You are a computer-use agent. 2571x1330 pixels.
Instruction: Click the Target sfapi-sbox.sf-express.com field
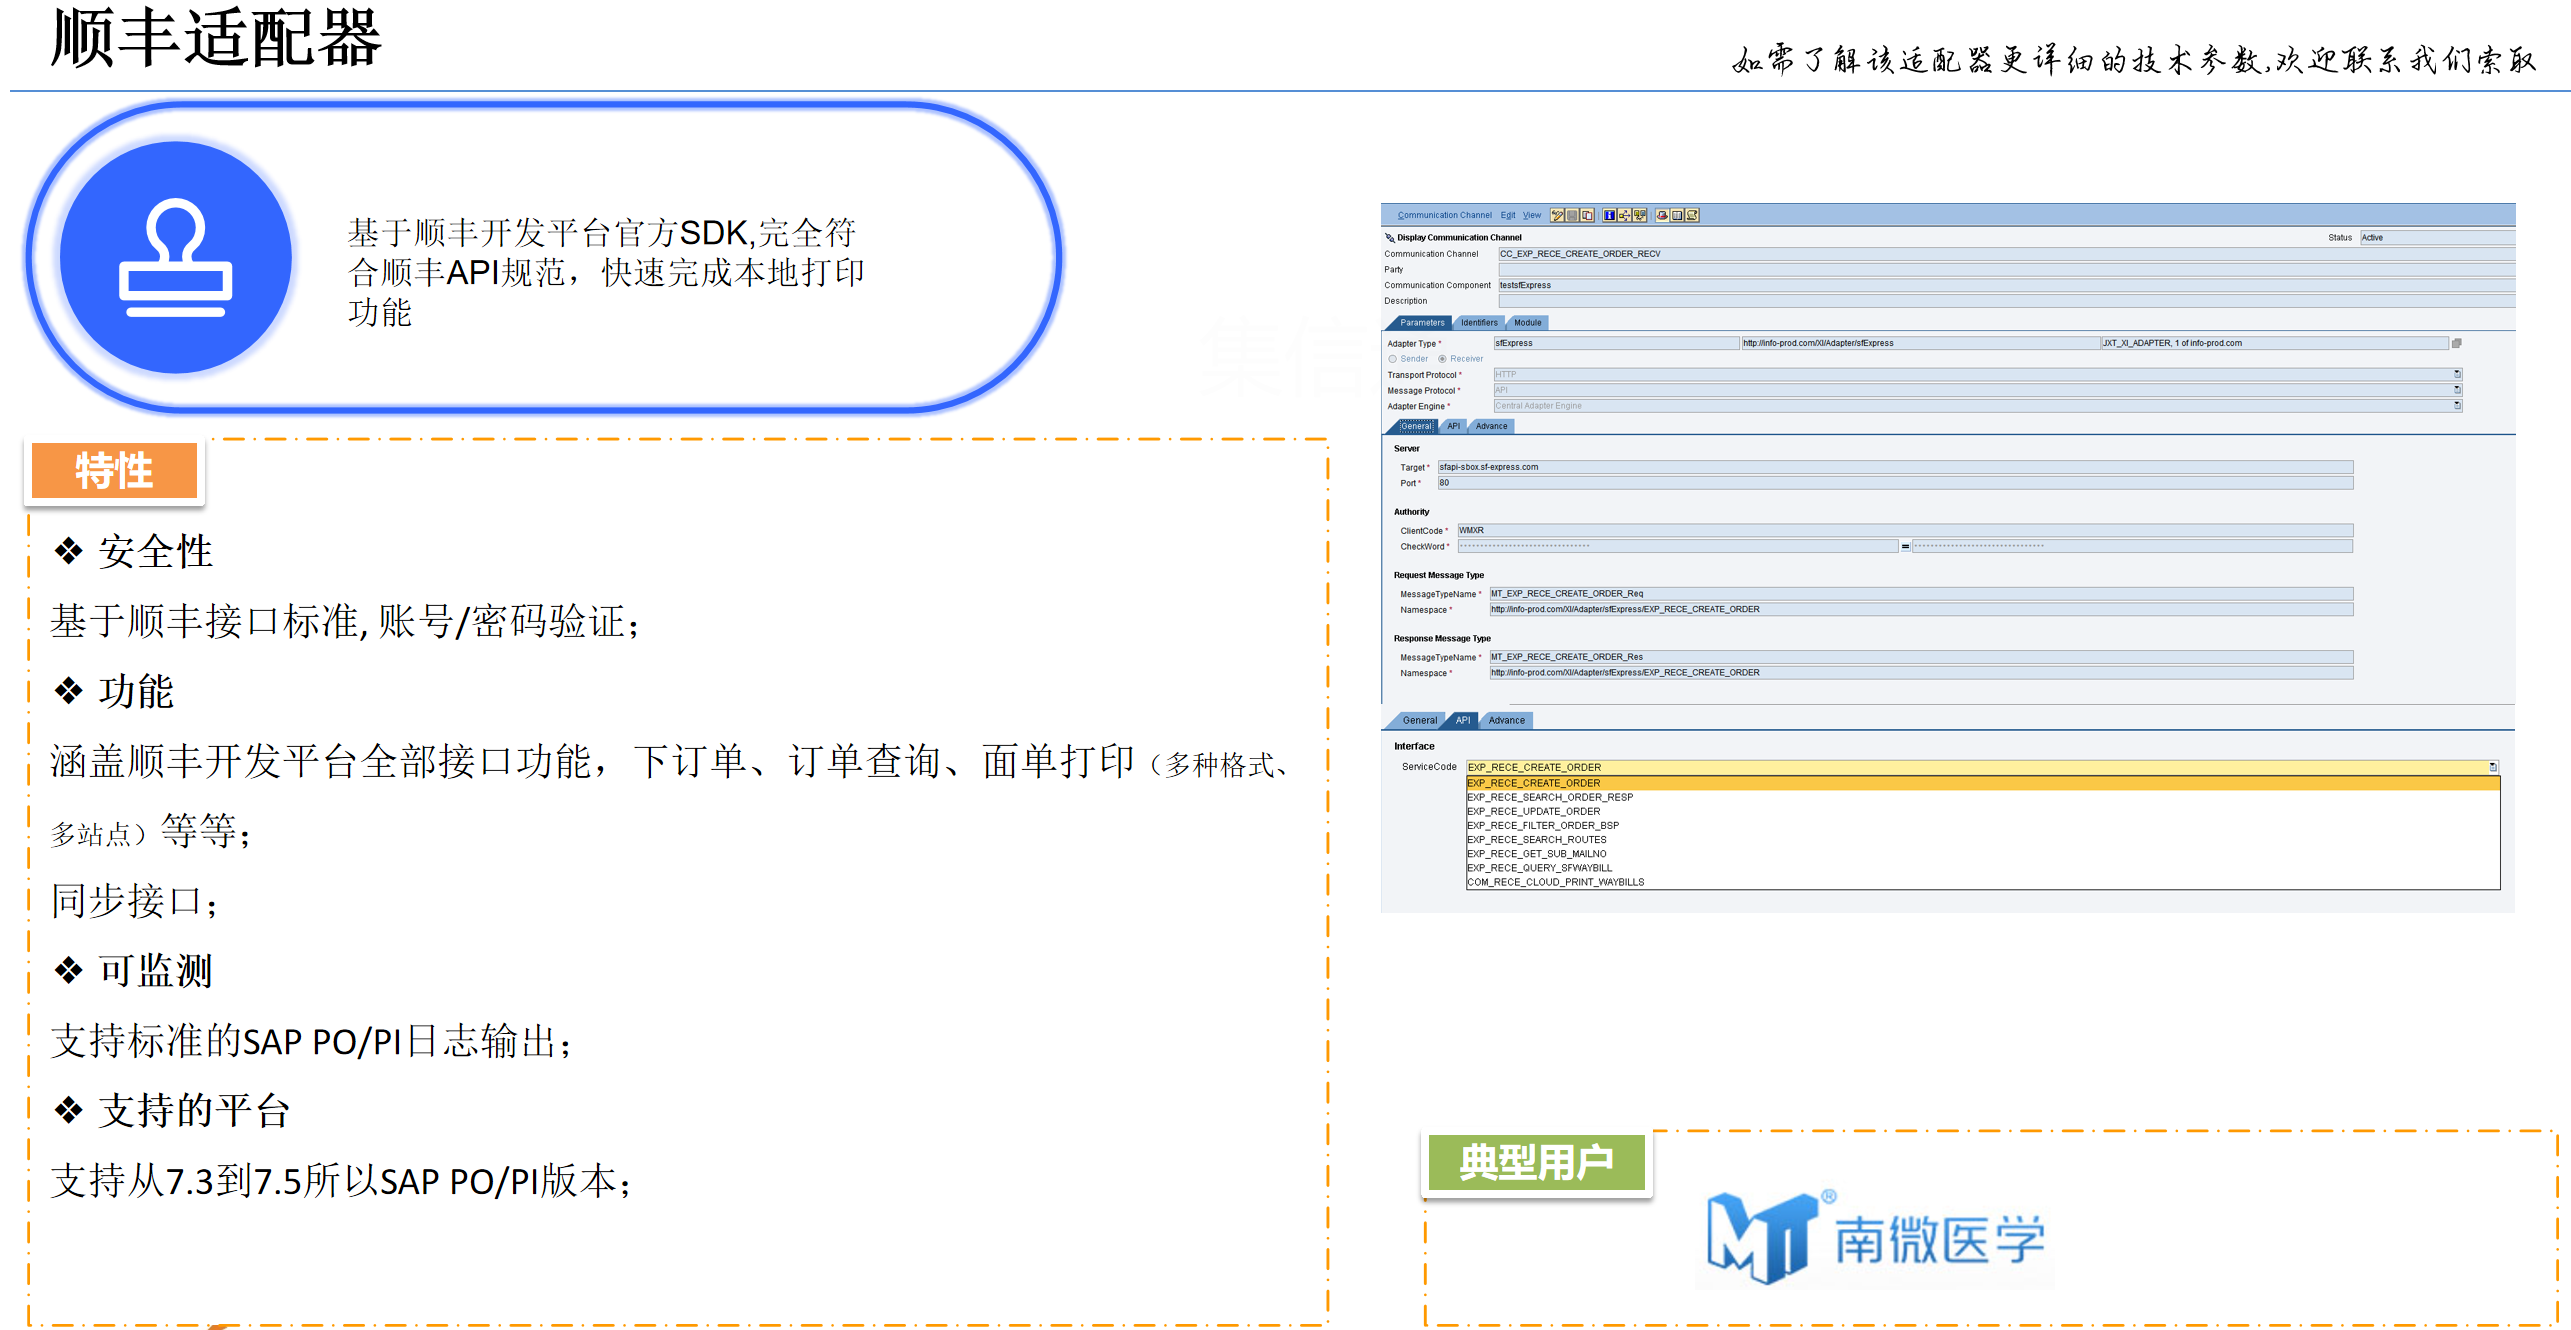click(x=1895, y=467)
